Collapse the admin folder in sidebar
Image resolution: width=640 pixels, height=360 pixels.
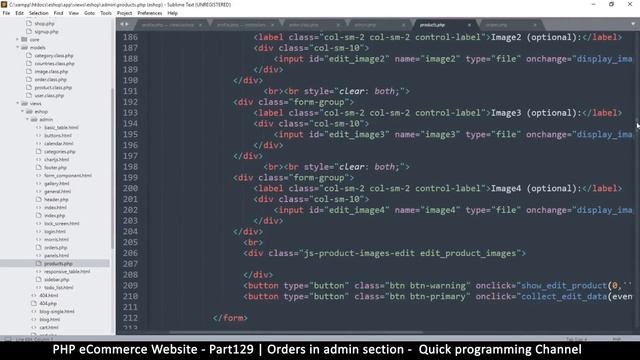pyautogui.click(x=28, y=119)
